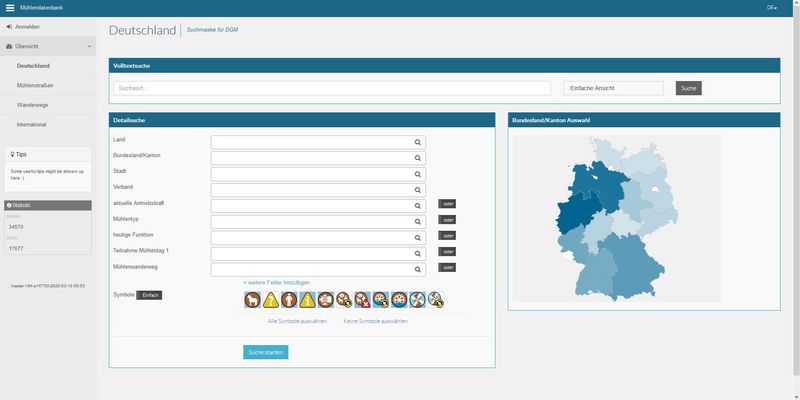Select the first yellow warning triangle symbol
Image resolution: width=800 pixels, height=400 pixels.
pyautogui.click(x=271, y=298)
